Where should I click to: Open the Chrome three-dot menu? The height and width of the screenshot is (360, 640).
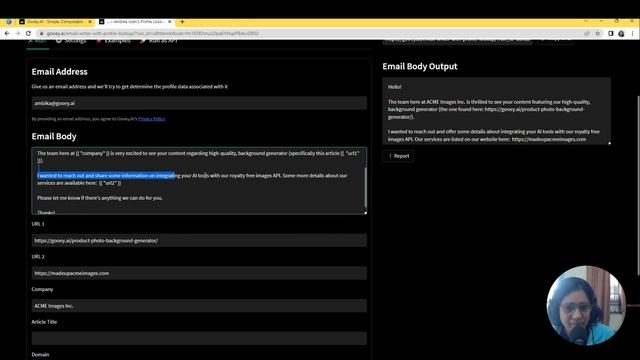632,33
